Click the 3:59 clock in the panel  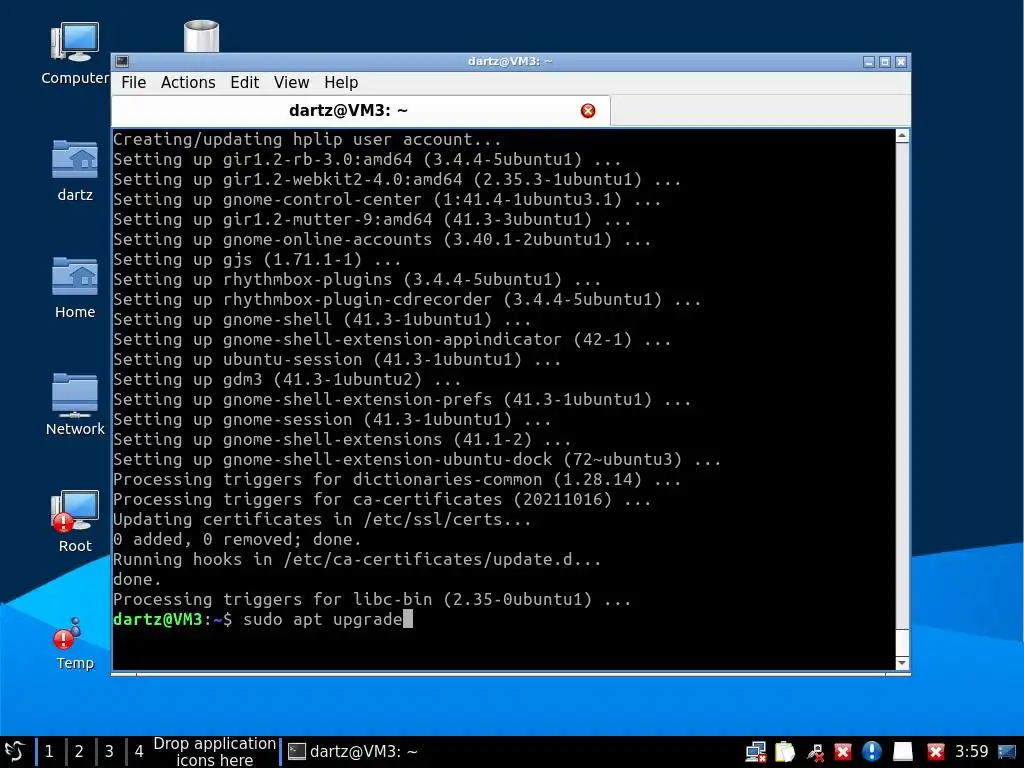click(x=971, y=752)
